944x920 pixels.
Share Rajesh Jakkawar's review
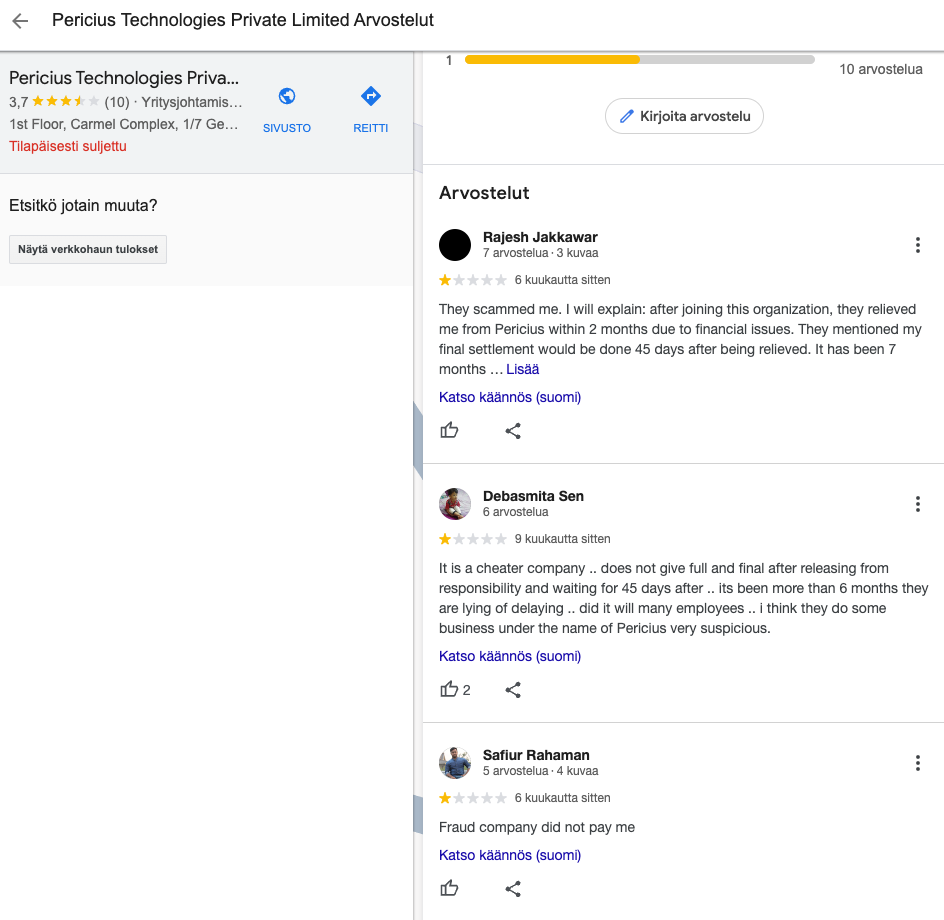pyautogui.click(x=513, y=430)
